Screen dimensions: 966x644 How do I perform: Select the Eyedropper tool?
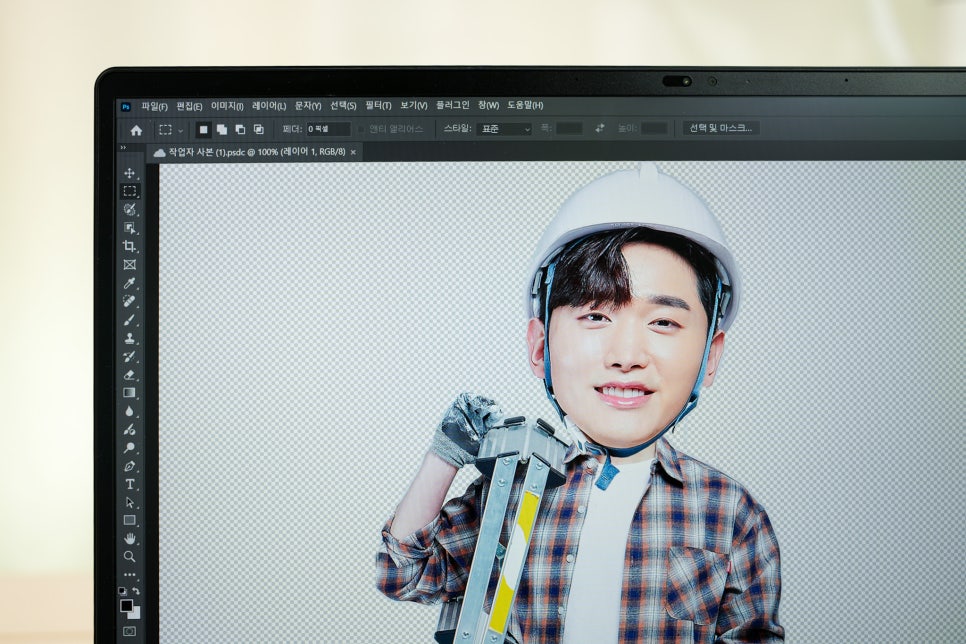(x=129, y=283)
